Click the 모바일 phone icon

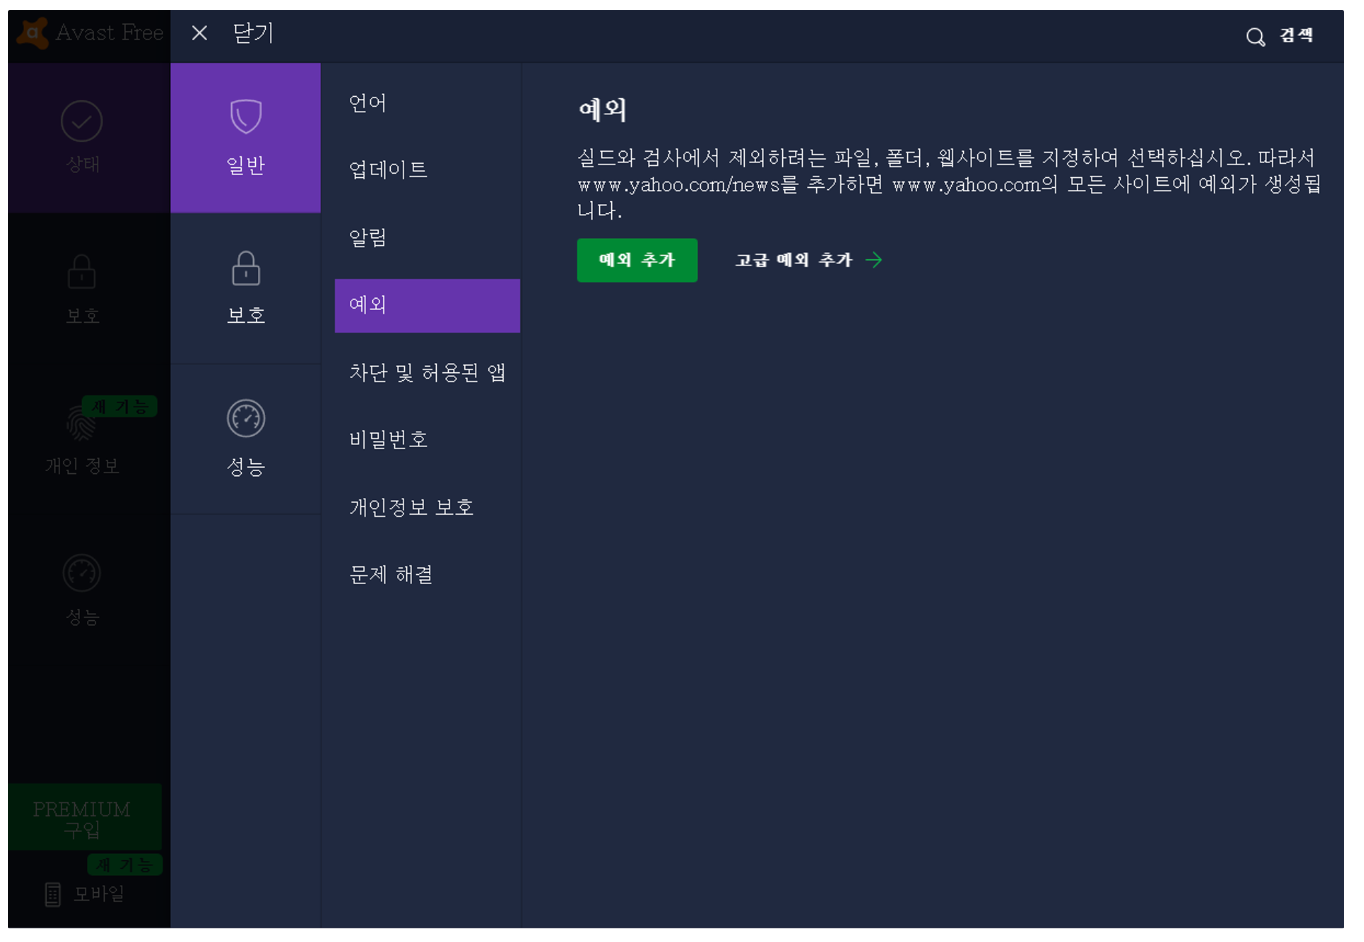pyautogui.click(x=53, y=894)
